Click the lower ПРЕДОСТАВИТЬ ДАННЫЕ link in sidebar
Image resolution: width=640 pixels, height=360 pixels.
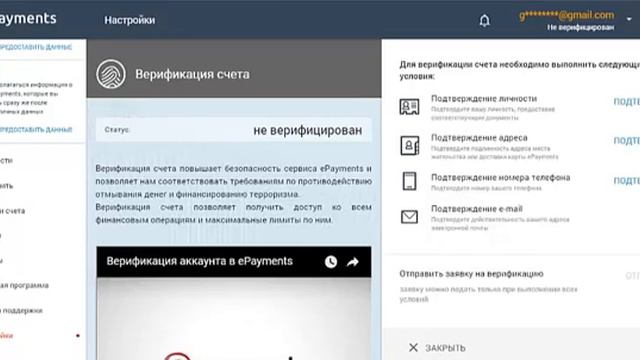pyautogui.click(x=36, y=130)
